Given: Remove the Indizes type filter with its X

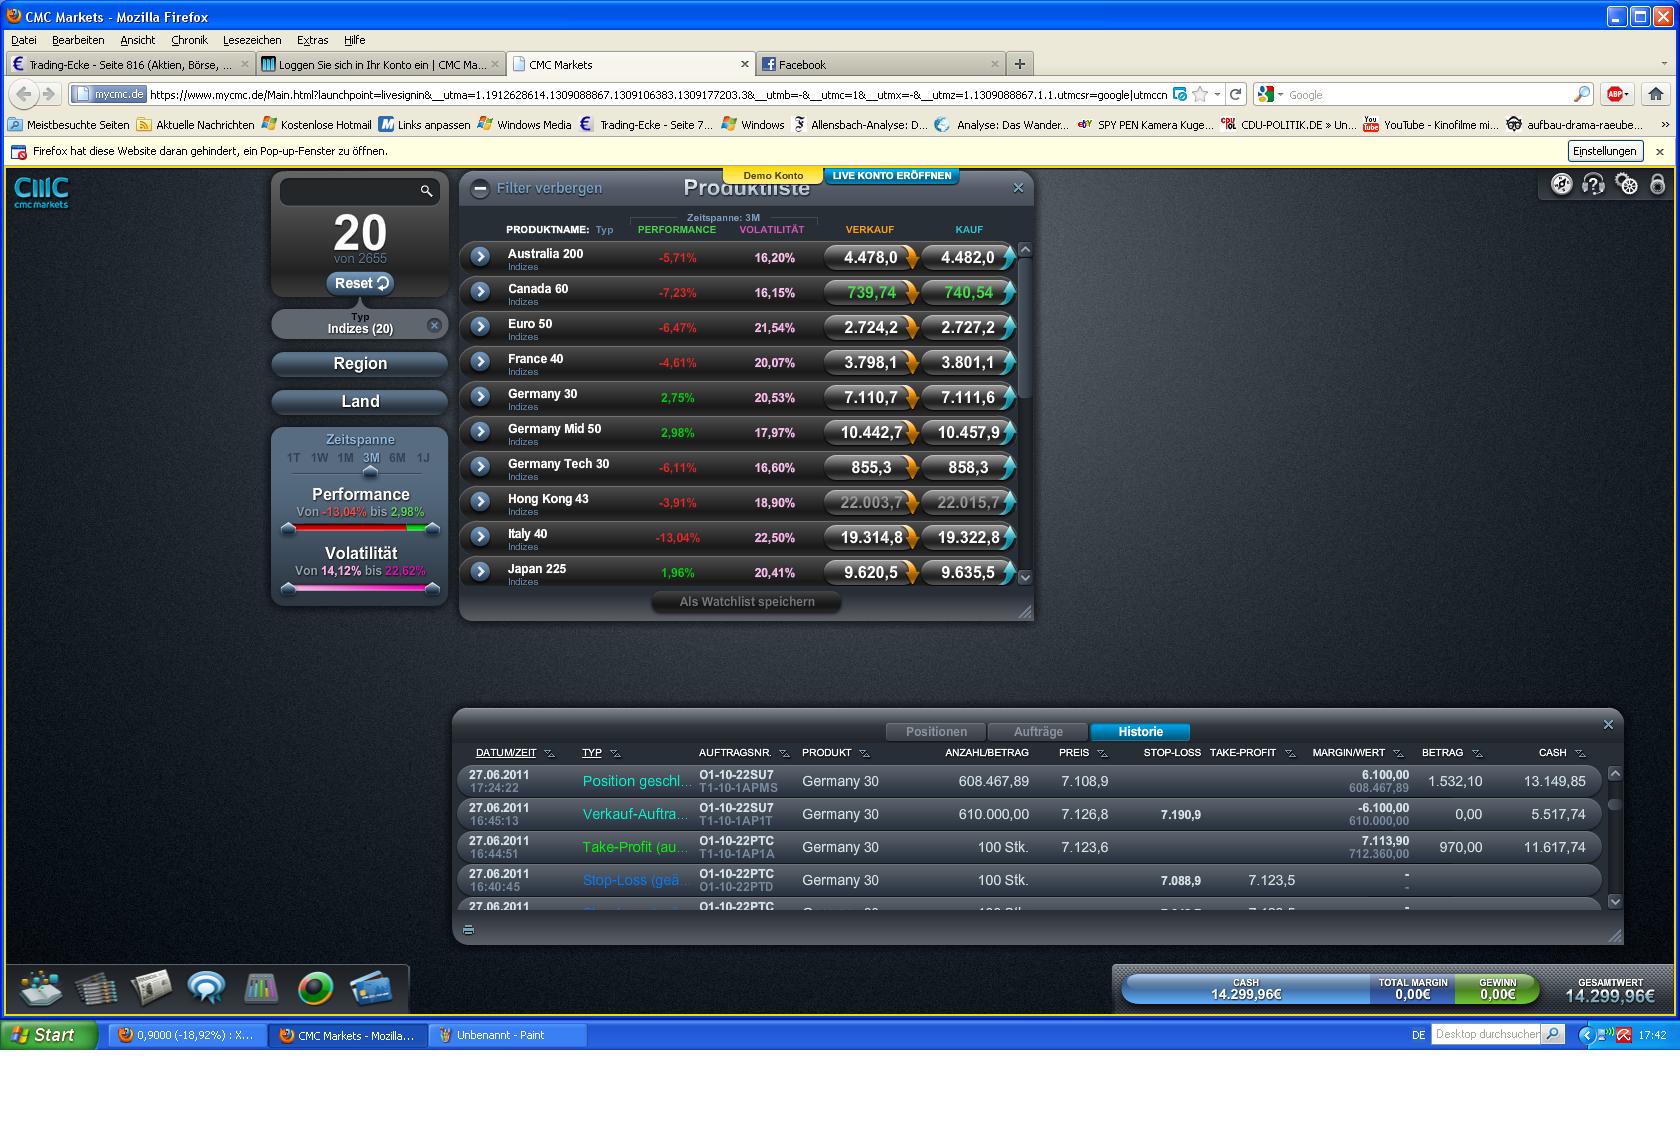Looking at the screenshot, I should [x=433, y=325].
